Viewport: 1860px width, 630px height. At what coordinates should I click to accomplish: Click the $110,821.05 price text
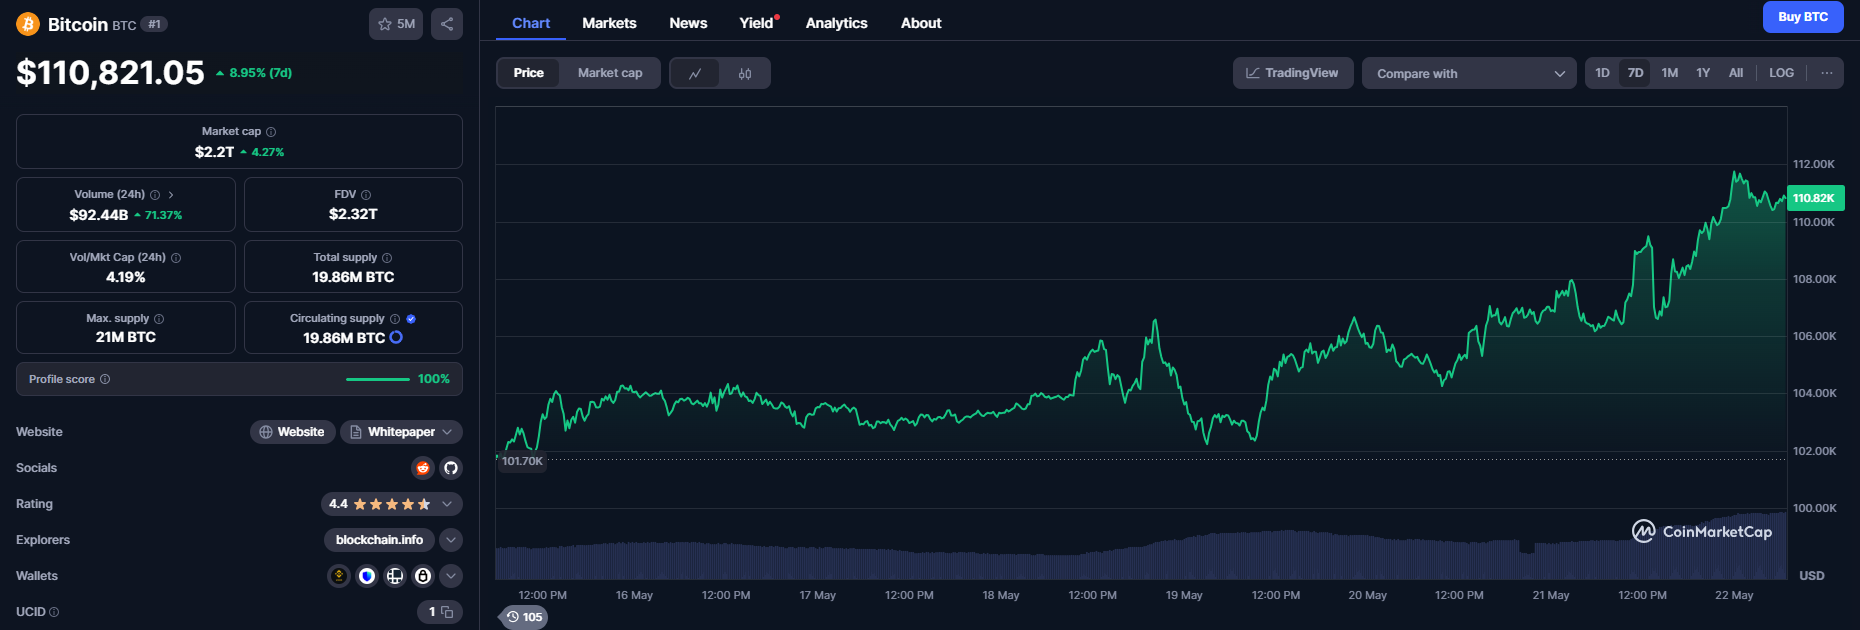click(110, 73)
